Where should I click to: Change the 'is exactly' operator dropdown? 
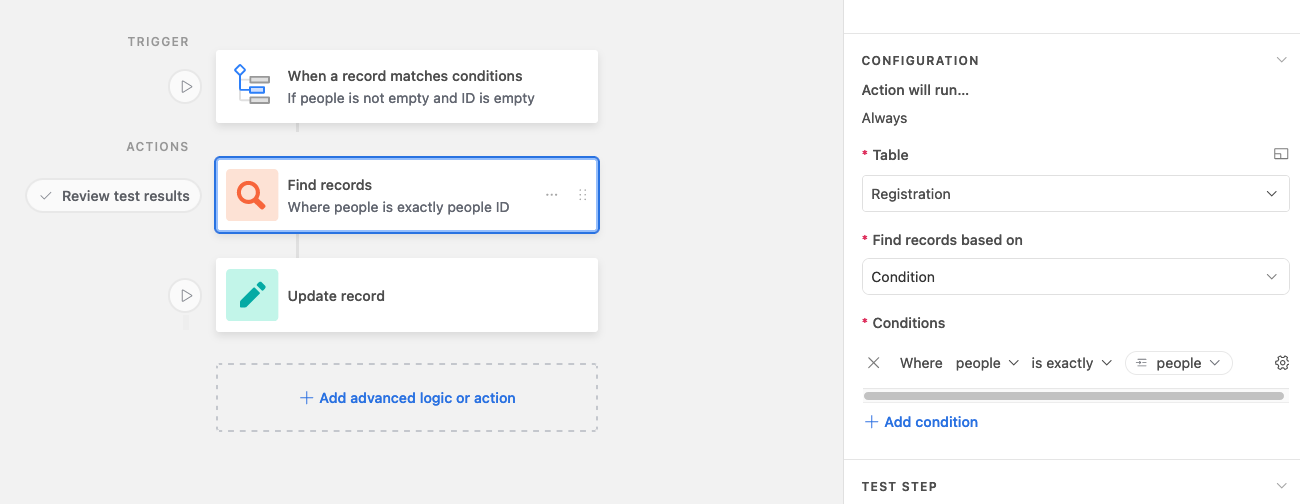(x=1072, y=363)
